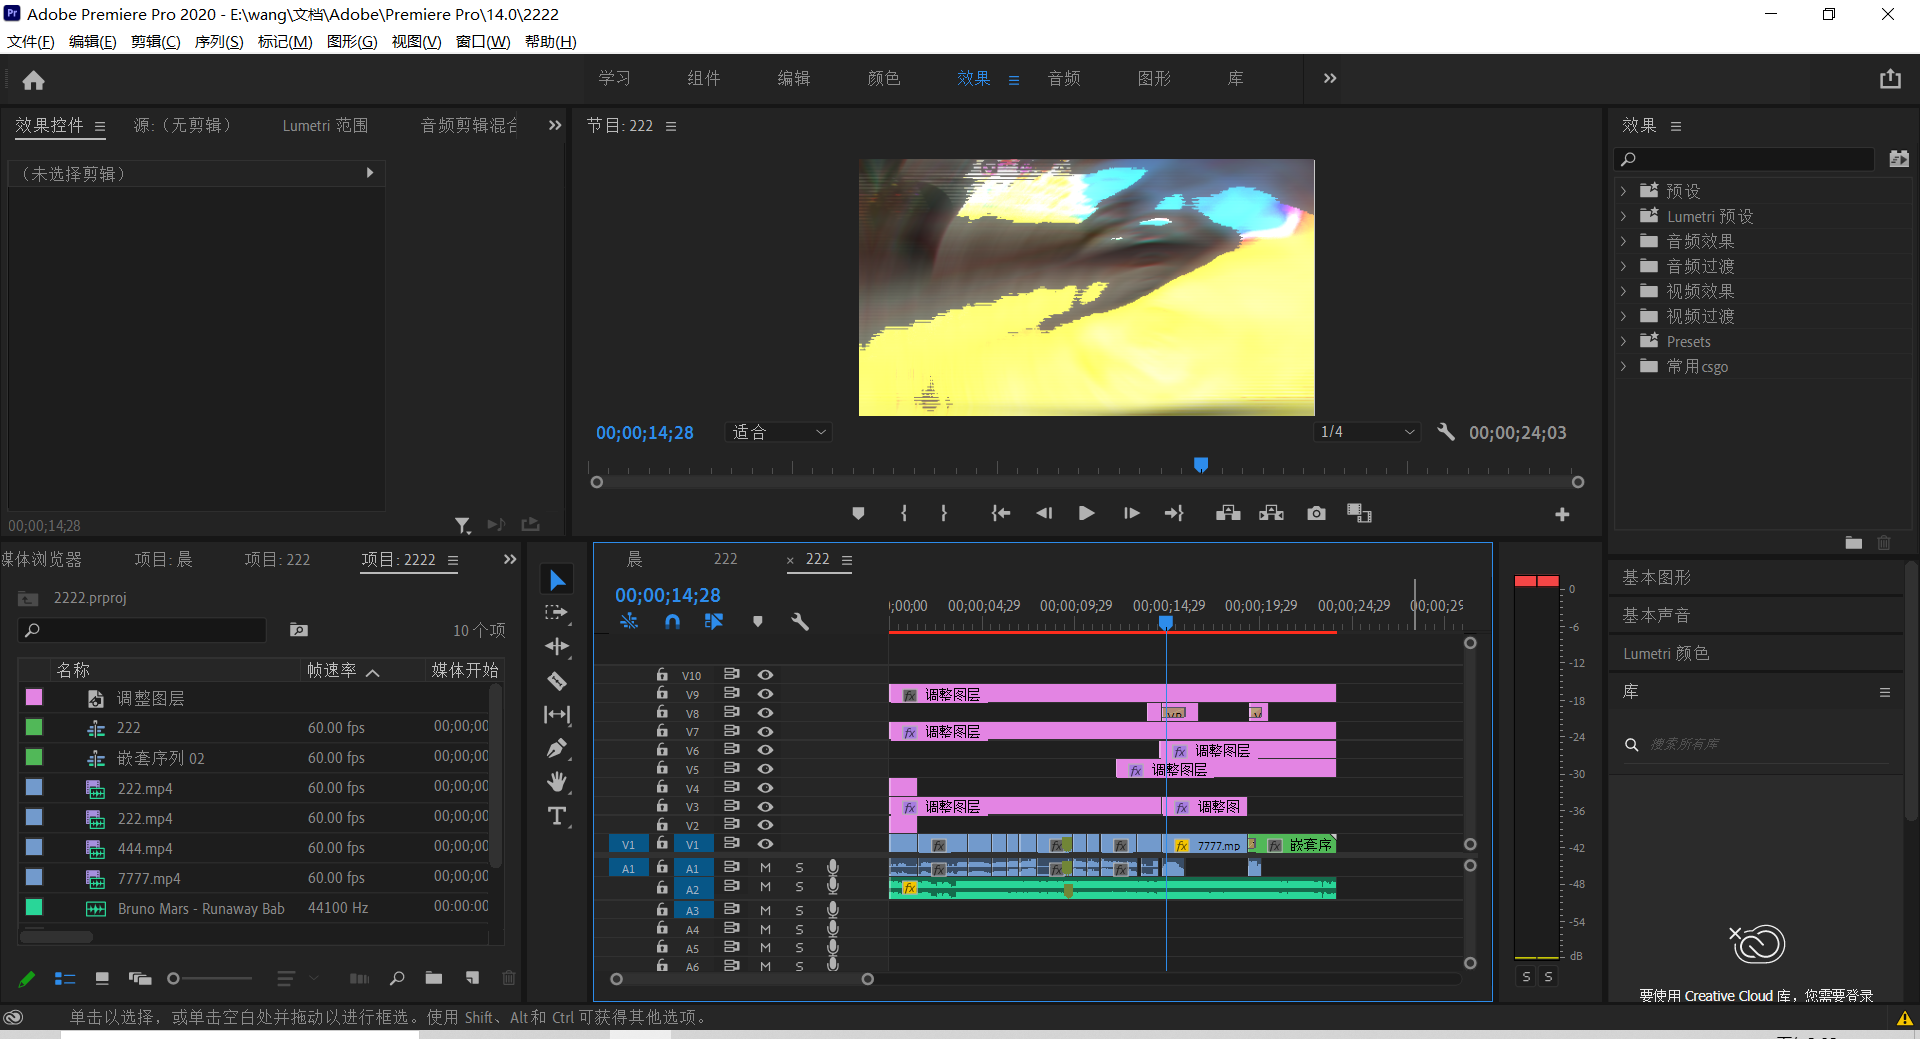Screen dimensions: 1920x1039
Task: Open timeline display settings wrench
Action: coord(799,621)
